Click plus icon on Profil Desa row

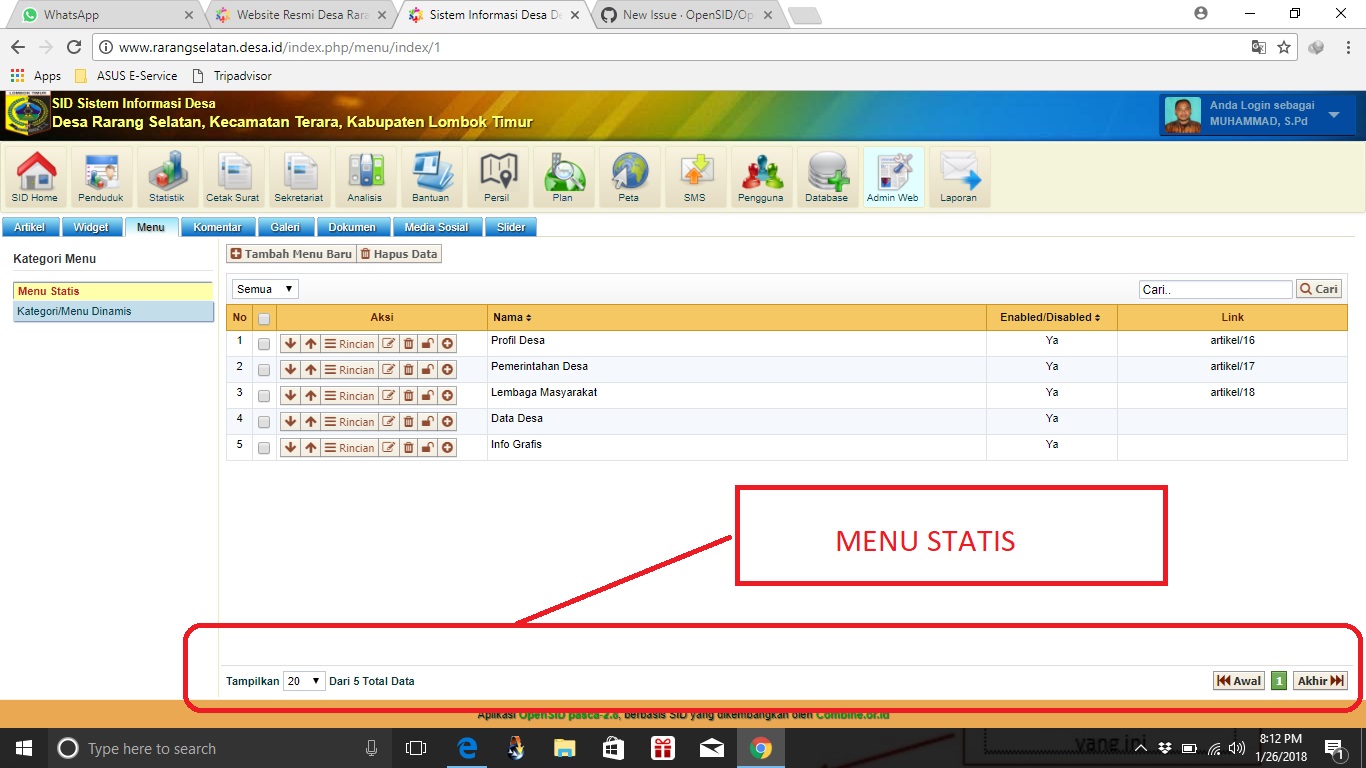tap(447, 343)
